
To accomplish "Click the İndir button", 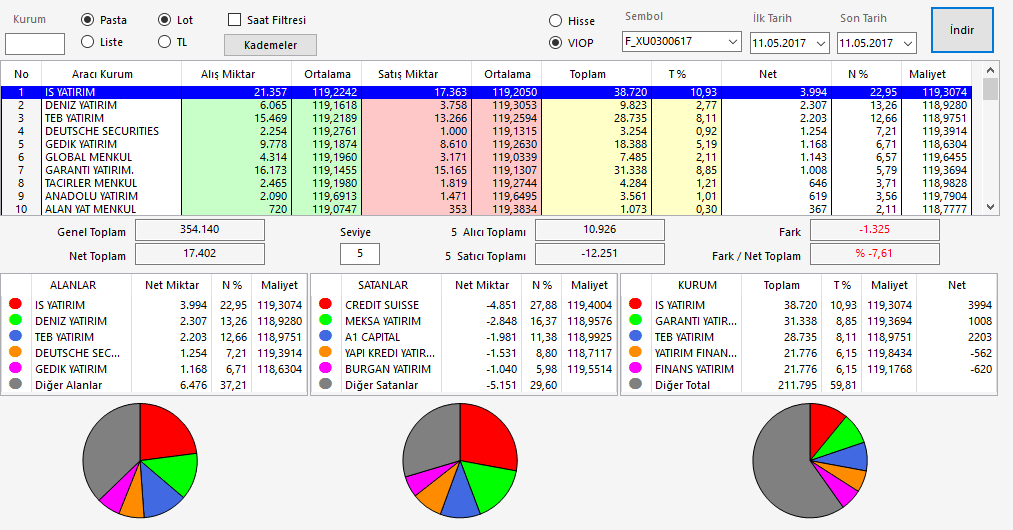I will [x=962, y=30].
